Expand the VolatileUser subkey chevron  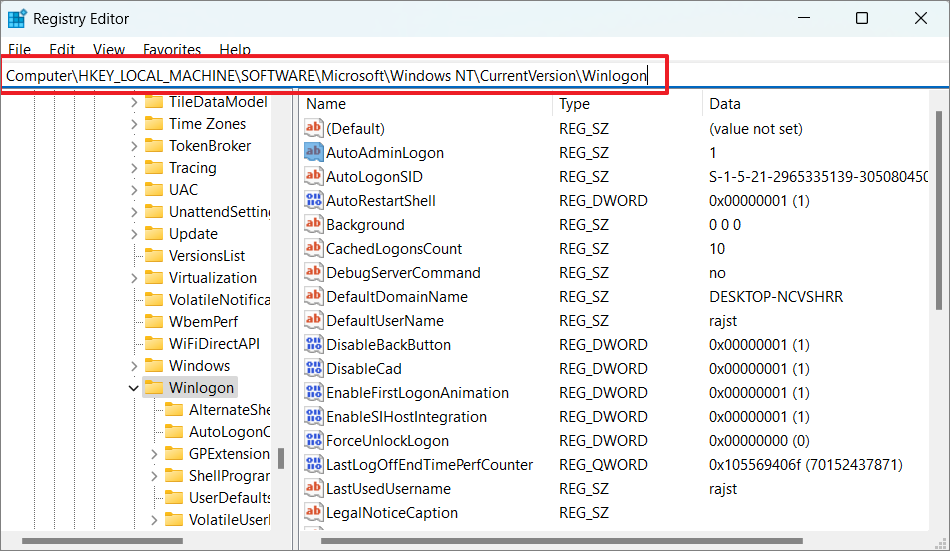(x=154, y=520)
